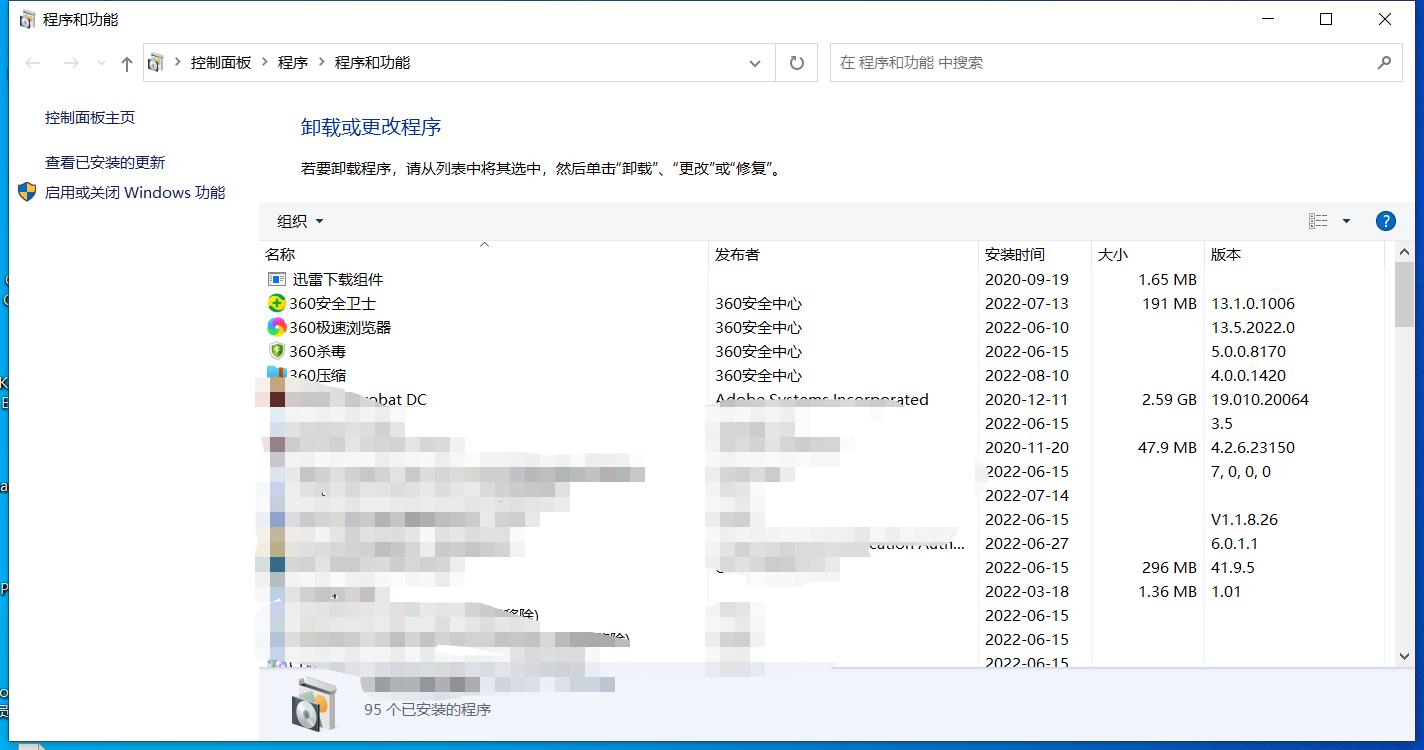The image size is (1424, 750).
Task: Minimize the 程序和功能 window
Action: coord(1268,19)
